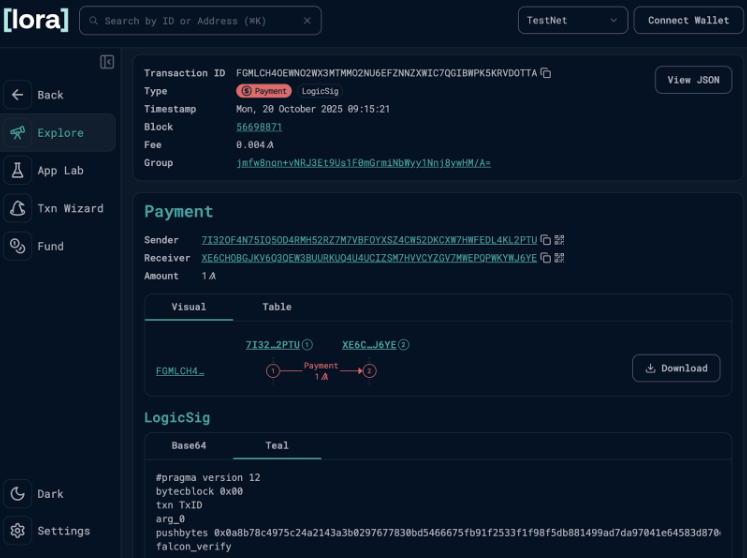The height and width of the screenshot is (558, 747).
Task: Open App Lab from sidebar
Action: pos(58,171)
